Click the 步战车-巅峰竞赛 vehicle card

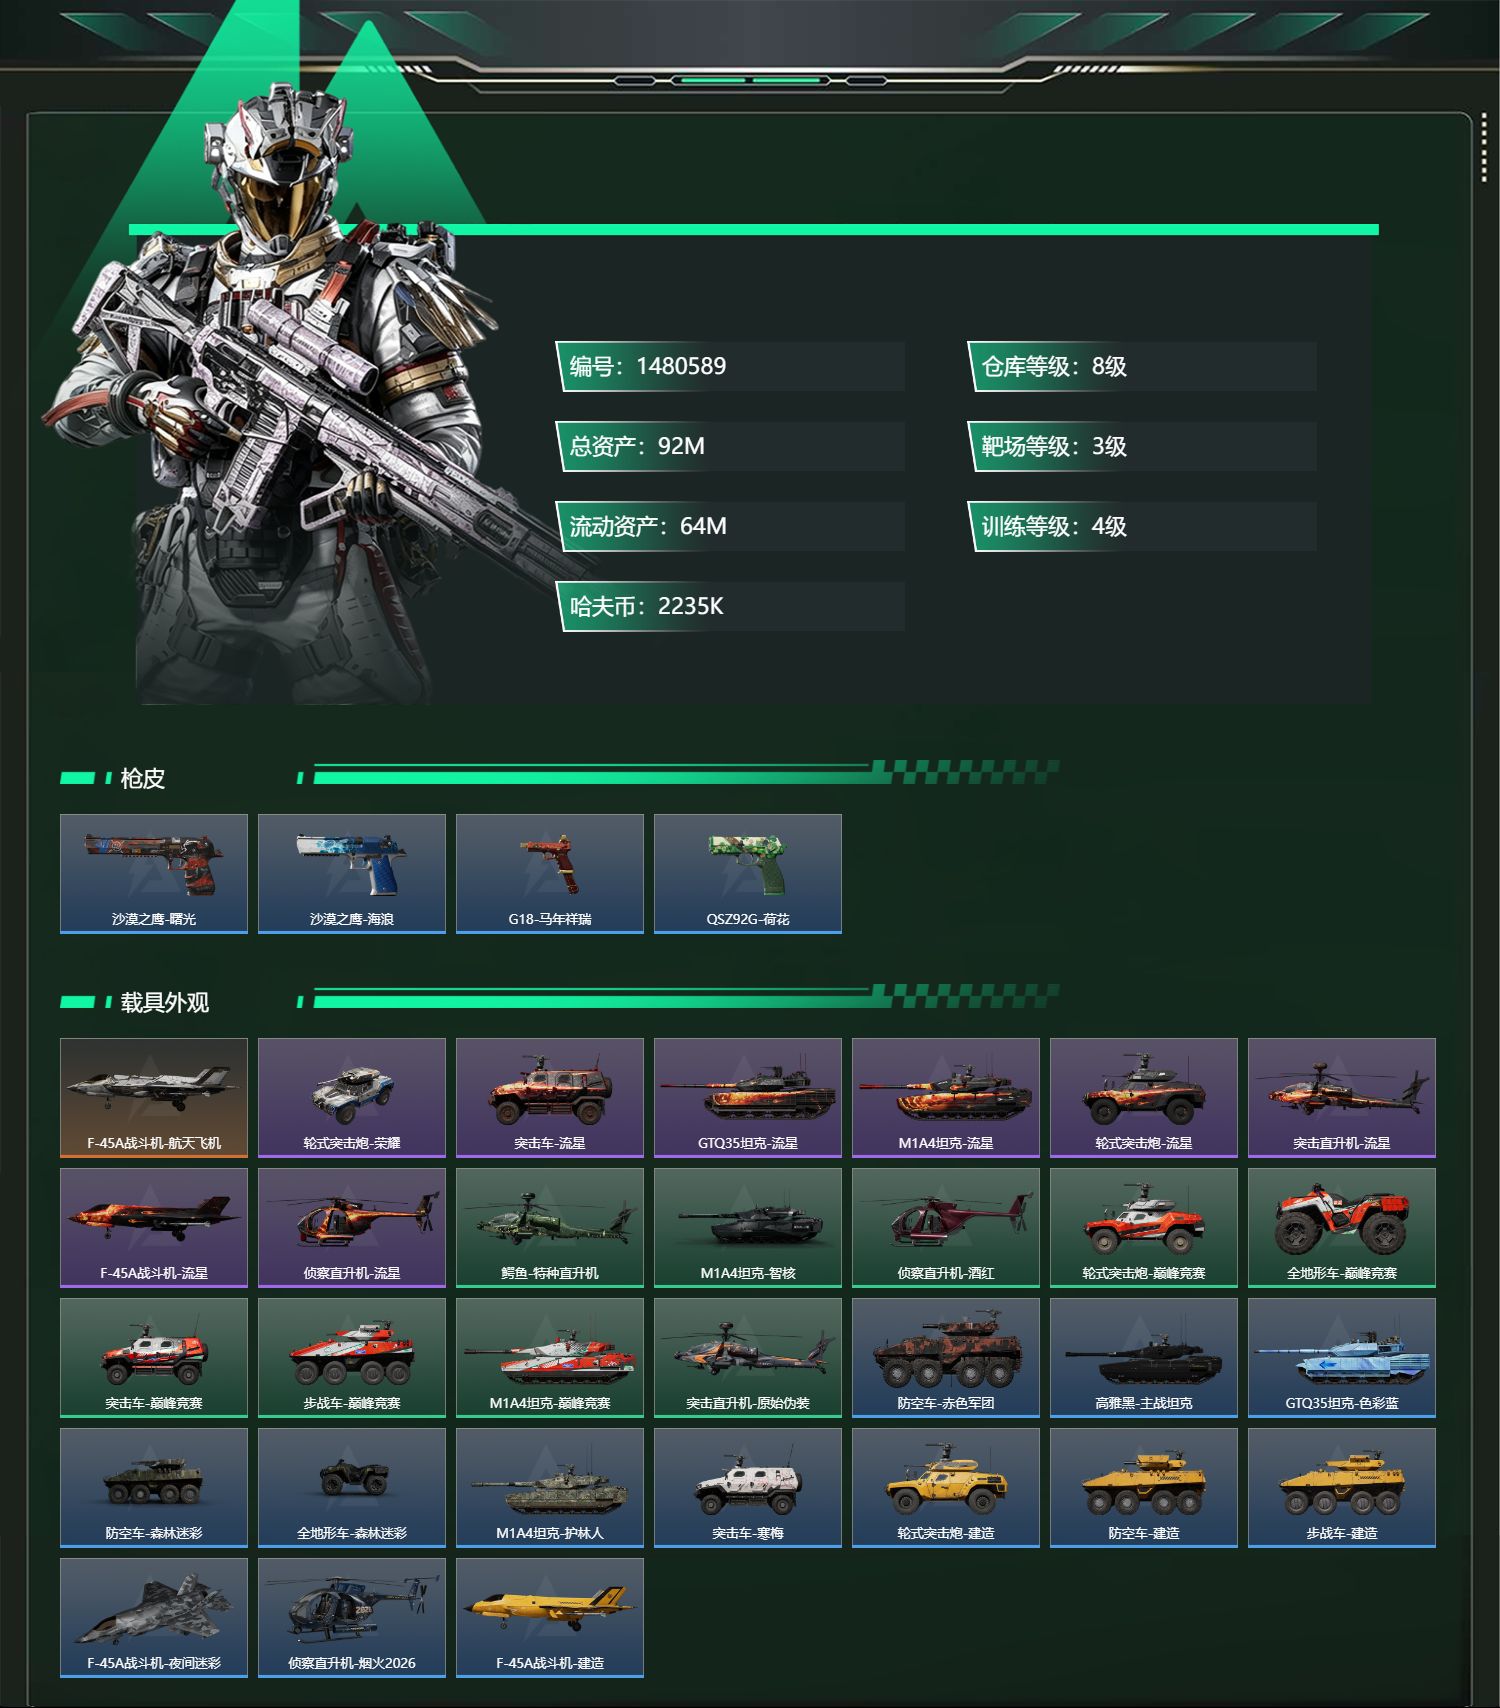352,1358
